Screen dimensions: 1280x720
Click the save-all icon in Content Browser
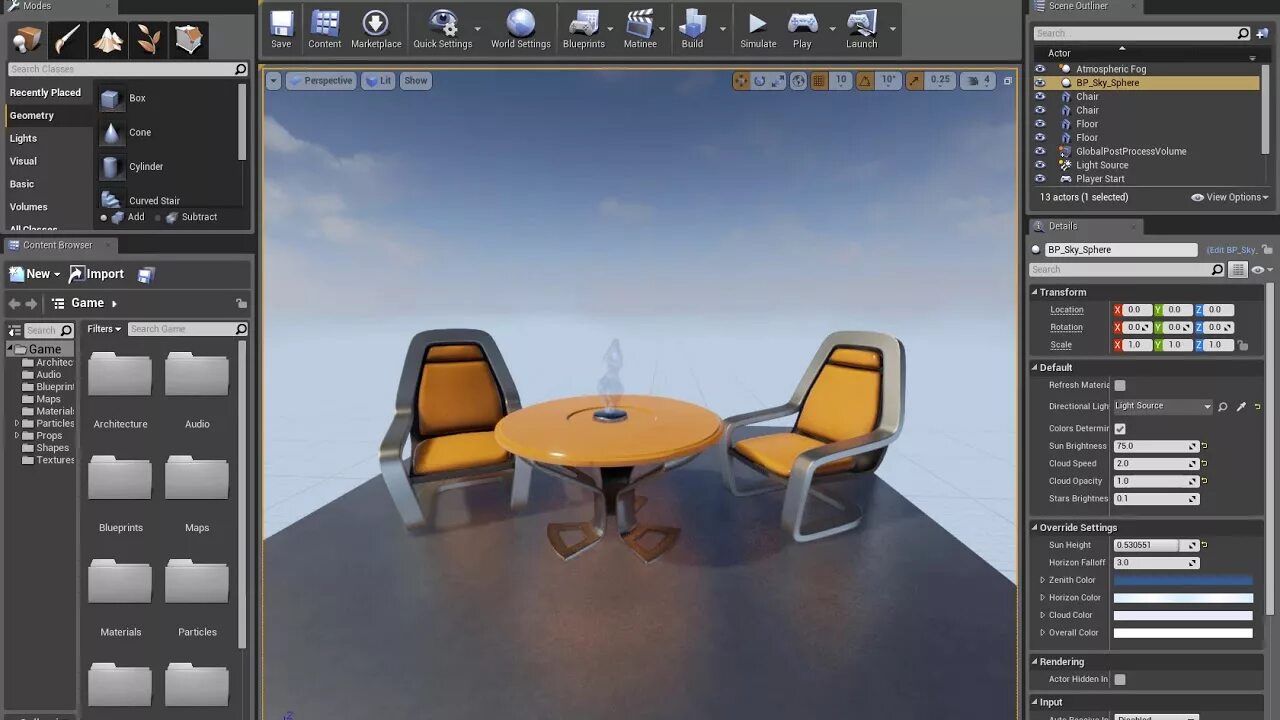click(146, 274)
